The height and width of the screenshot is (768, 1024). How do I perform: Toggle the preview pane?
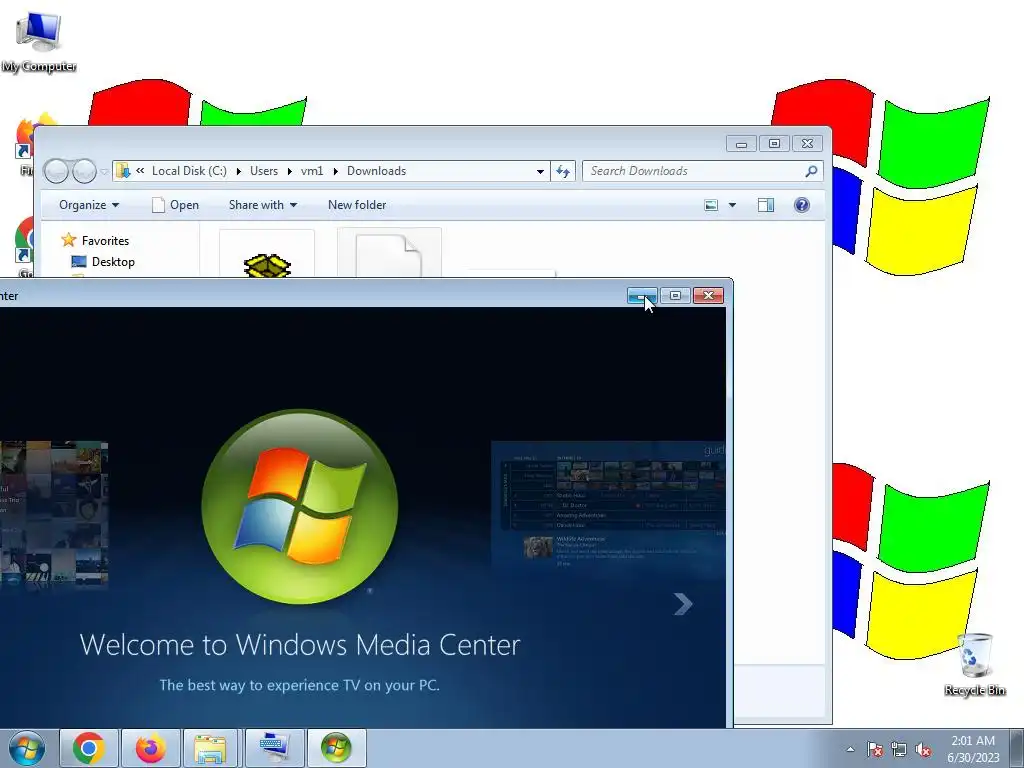click(765, 205)
